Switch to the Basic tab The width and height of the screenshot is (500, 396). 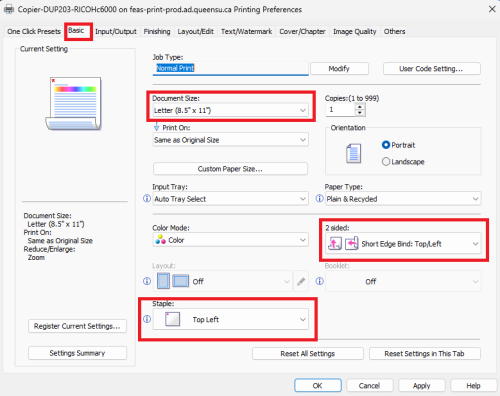point(76,31)
